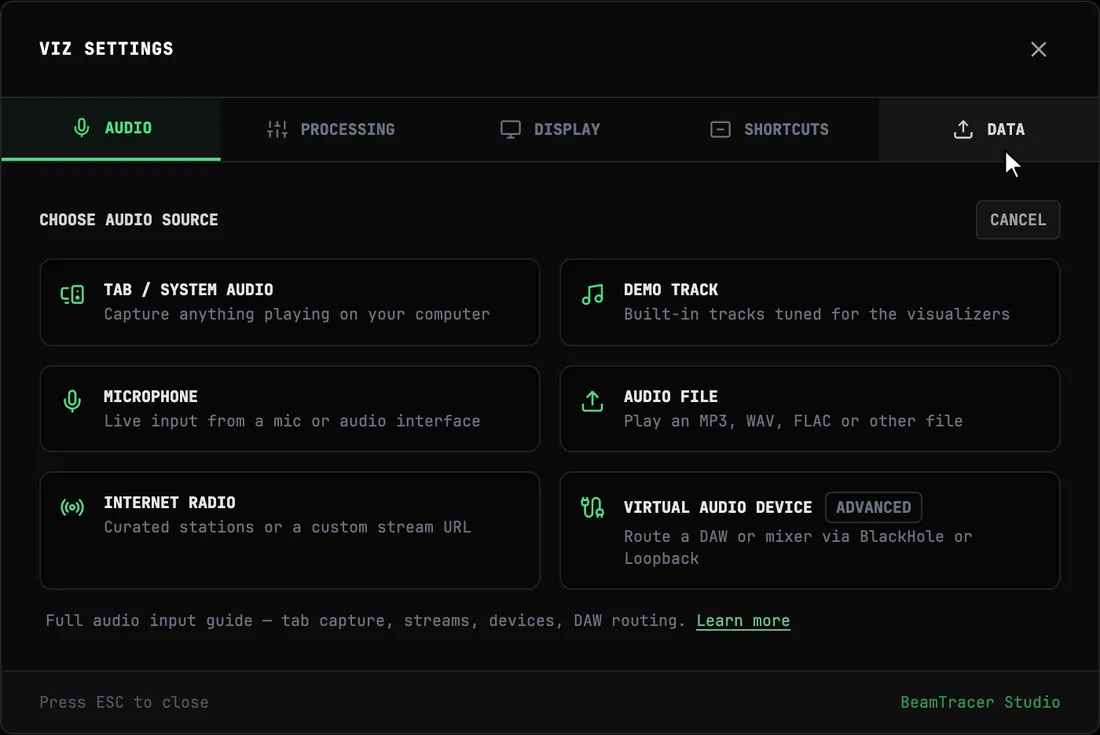
Task: Click the Choose Audio Source heading
Action: [128, 220]
